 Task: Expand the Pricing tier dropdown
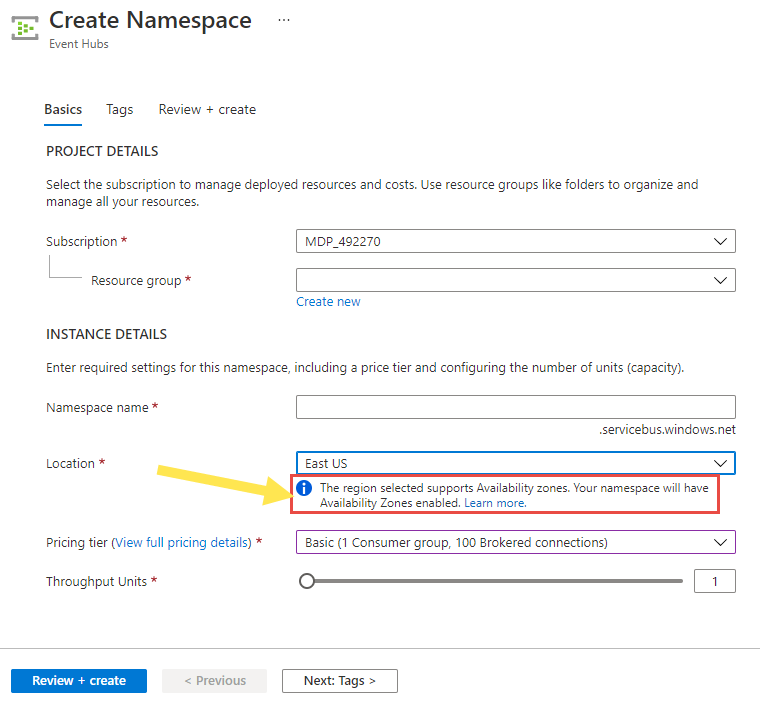pyautogui.click(x=516, y=542)
